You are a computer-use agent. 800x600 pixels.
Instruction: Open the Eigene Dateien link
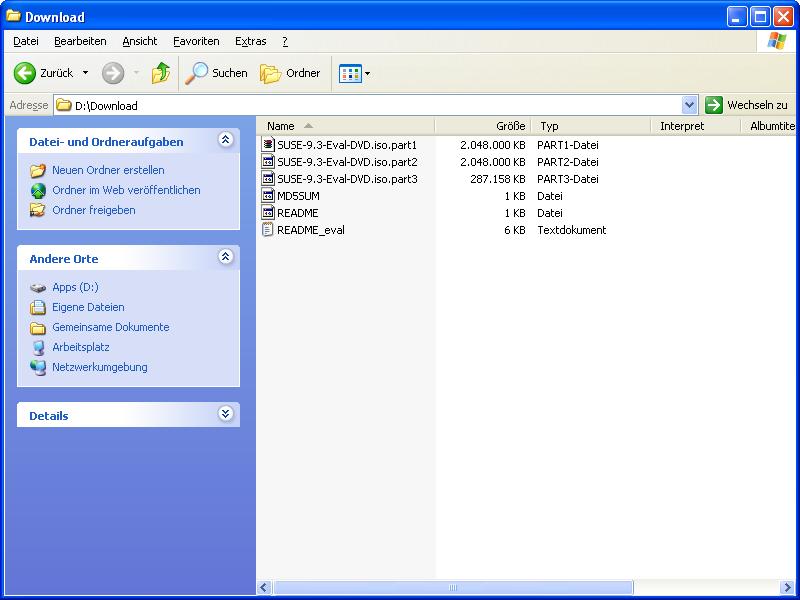[x=88, y=307]
